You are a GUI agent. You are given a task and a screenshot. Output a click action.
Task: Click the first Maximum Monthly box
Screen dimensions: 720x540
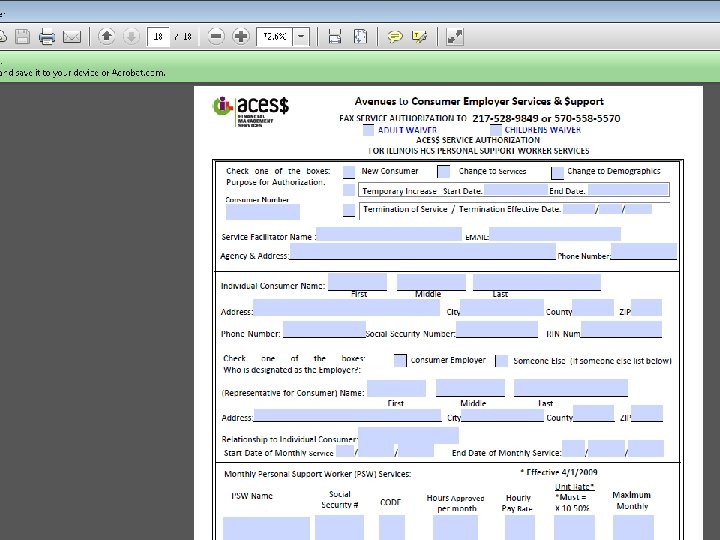[x=633, y=528]
